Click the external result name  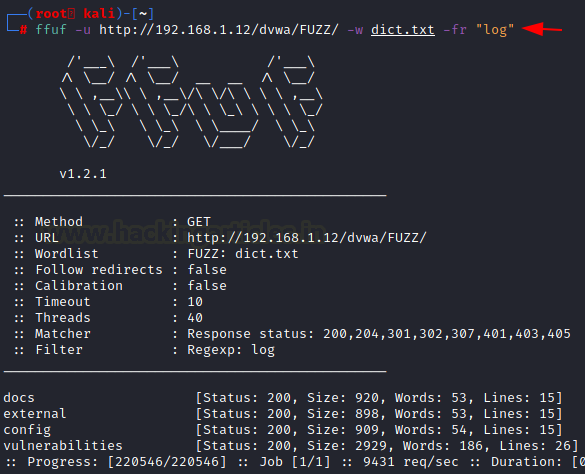(x=35, y=414)
